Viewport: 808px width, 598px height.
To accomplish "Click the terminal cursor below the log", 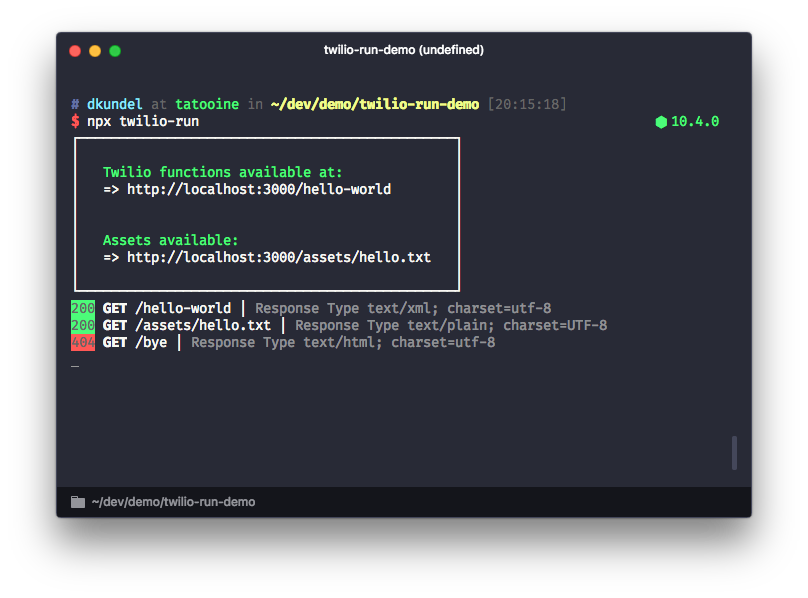I will 75,367.
